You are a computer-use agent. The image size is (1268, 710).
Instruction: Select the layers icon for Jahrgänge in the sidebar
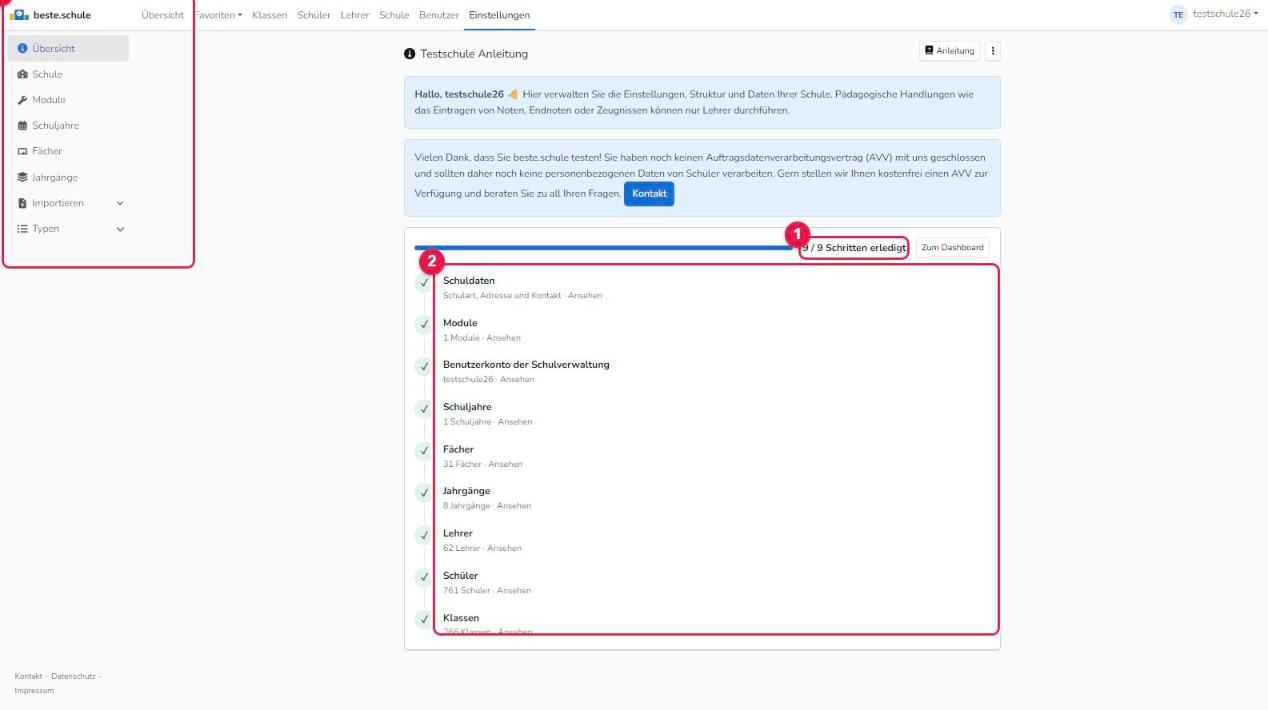click(23, 178)
